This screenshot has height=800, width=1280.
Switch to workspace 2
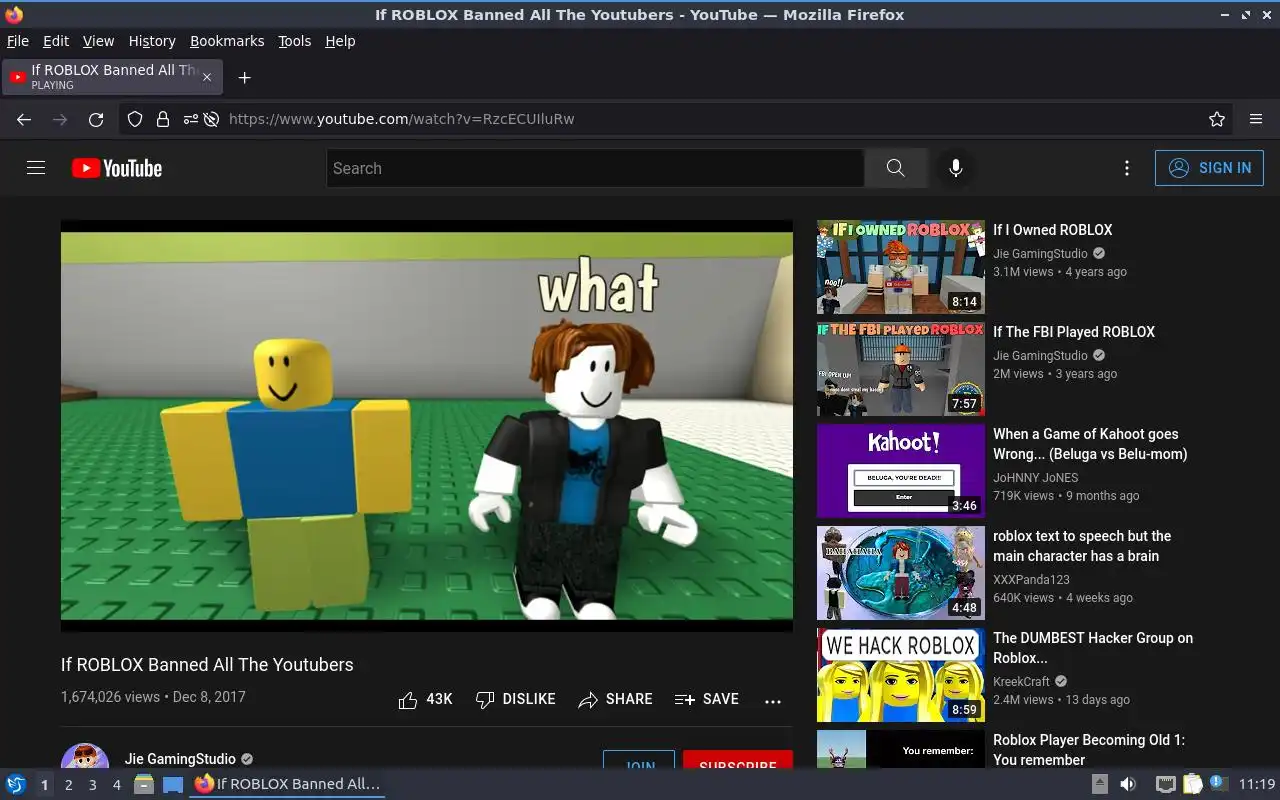68,785
